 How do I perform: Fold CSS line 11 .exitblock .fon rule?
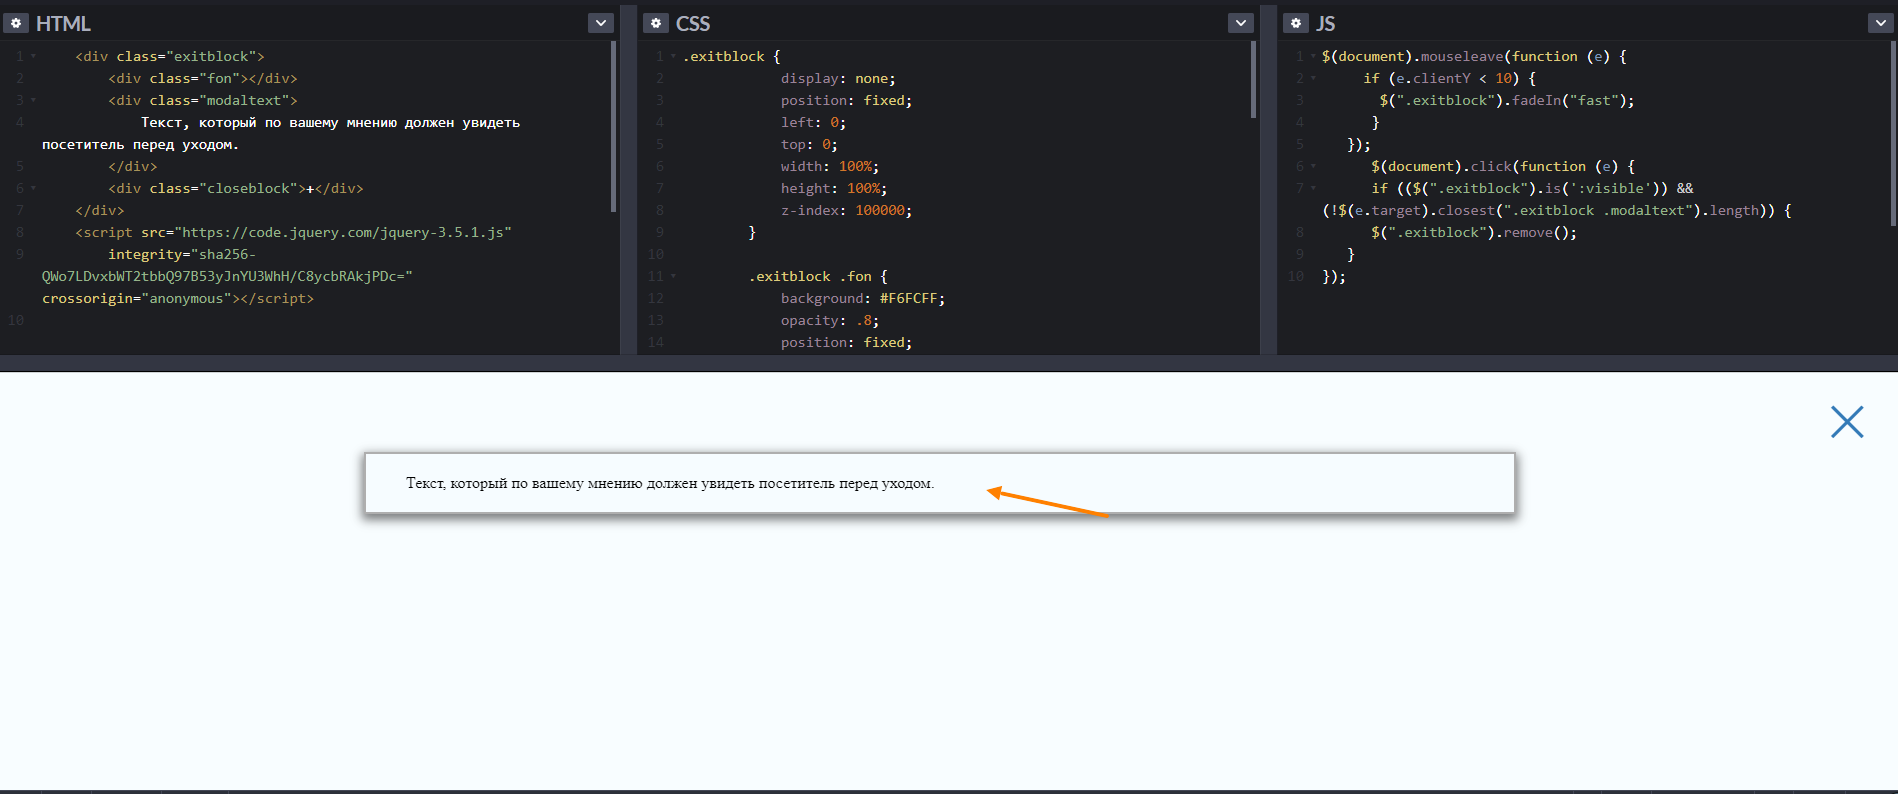point(673,277)
